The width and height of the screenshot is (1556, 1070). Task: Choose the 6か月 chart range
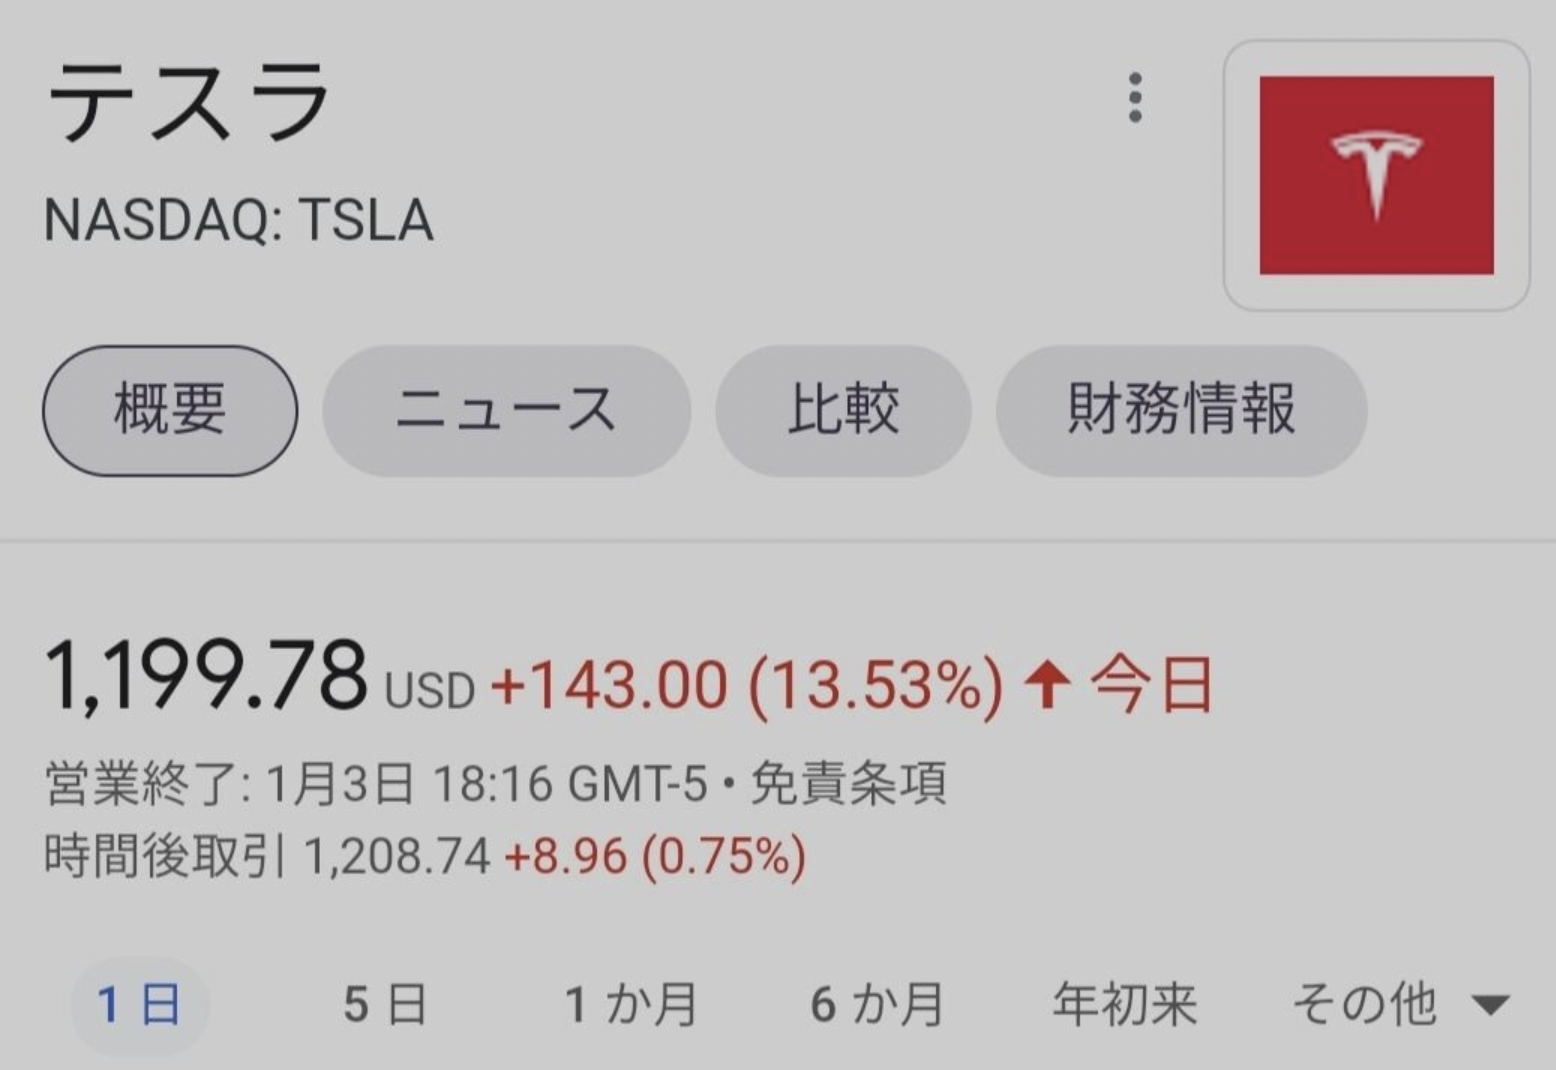coord(877,1005)
